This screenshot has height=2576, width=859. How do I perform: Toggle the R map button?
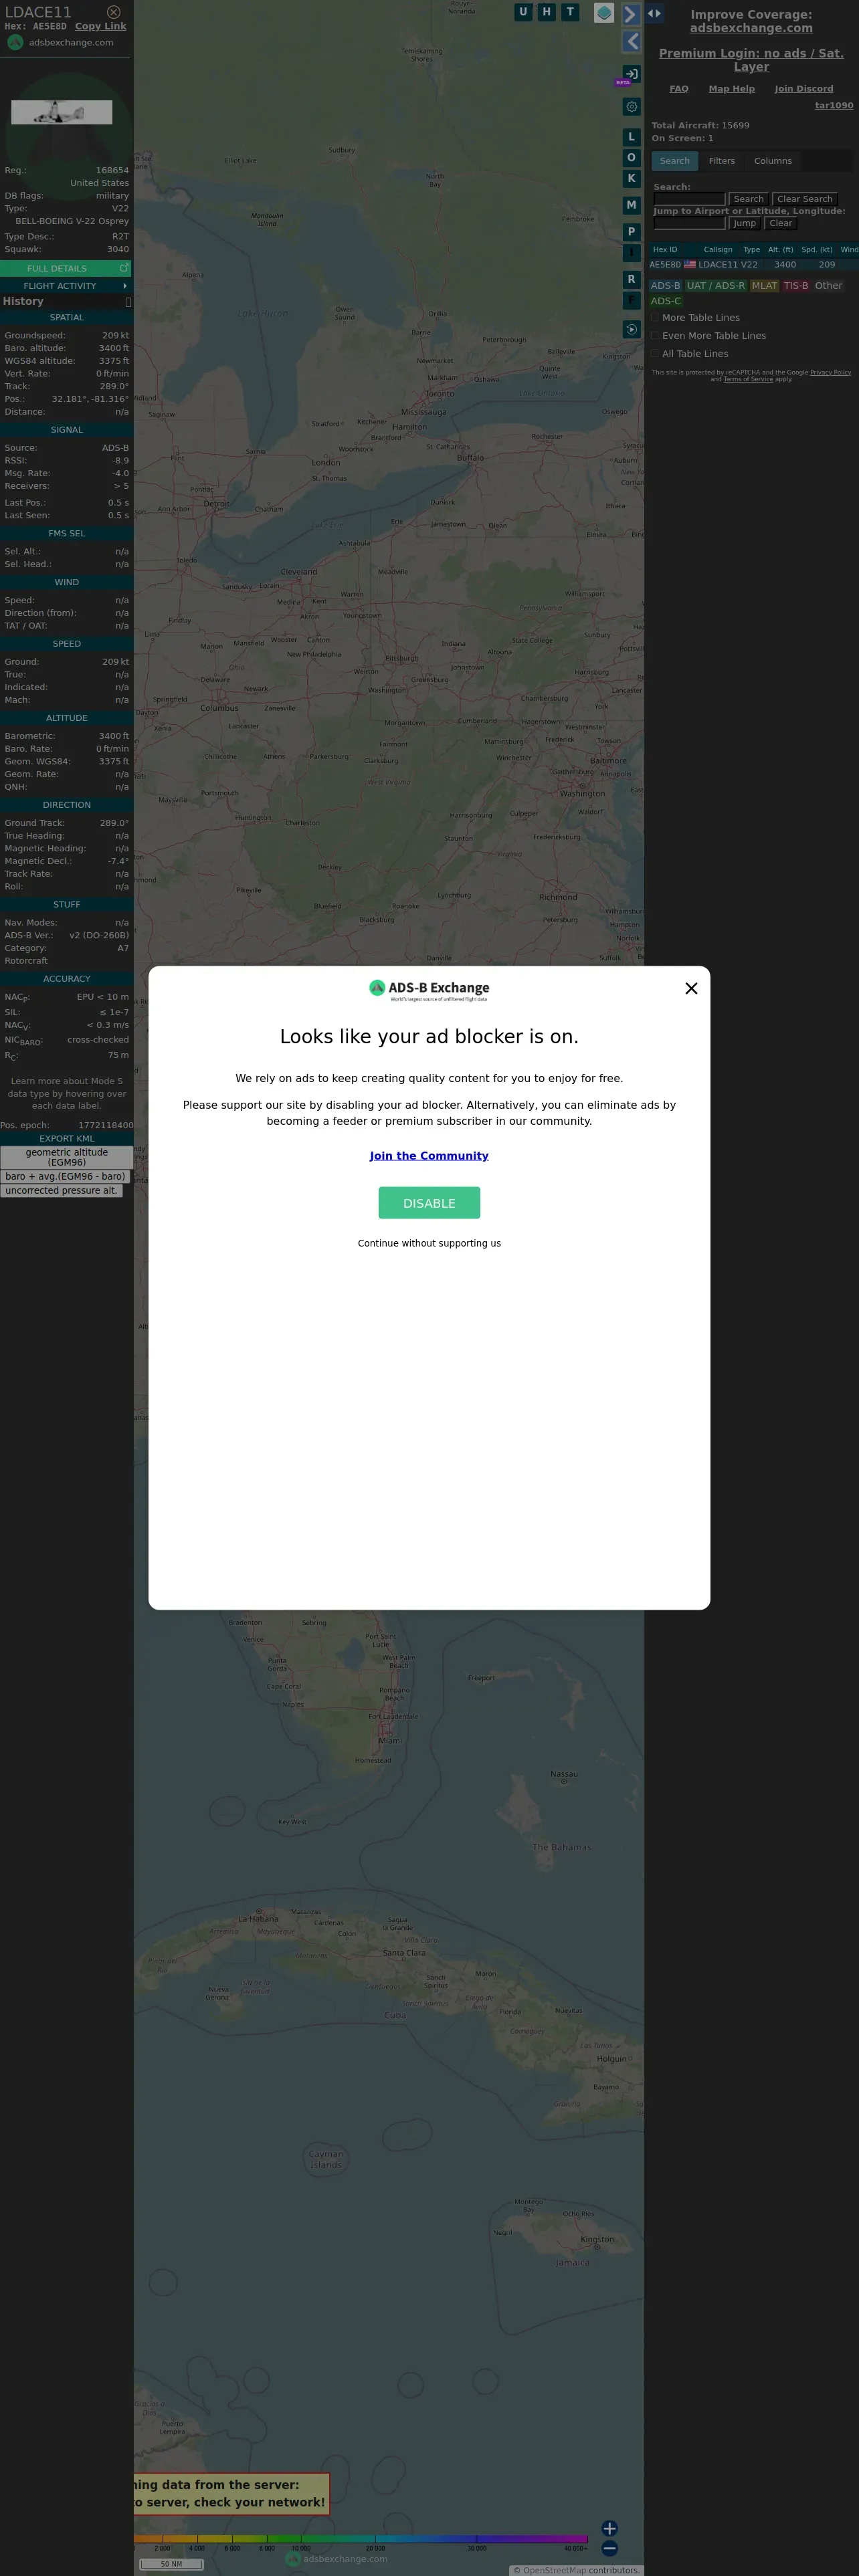click(x=631, y=279)
